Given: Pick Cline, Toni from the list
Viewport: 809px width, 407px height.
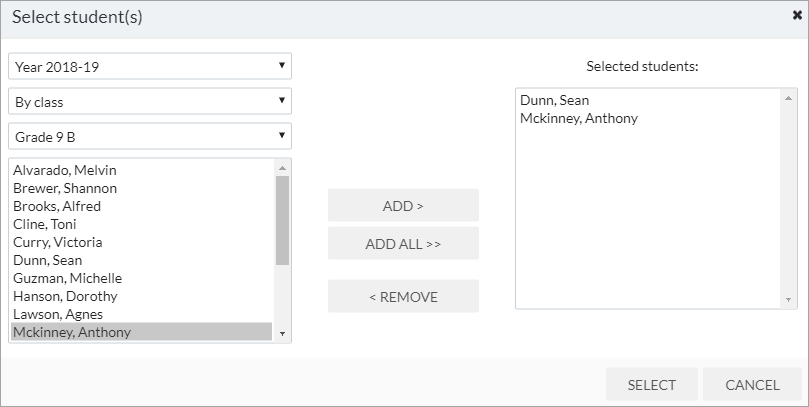Looking at the screenshot, I should 141,224.
